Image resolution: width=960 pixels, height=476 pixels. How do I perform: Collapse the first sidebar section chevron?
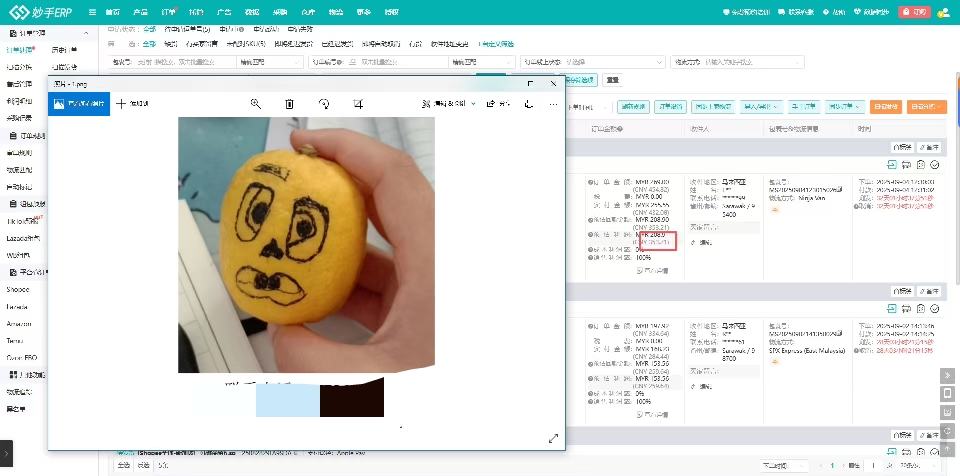pos(86,33)
